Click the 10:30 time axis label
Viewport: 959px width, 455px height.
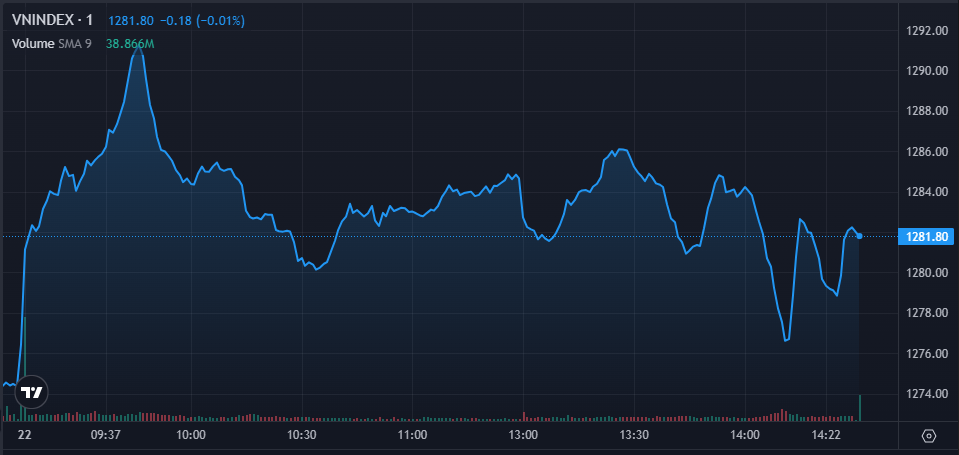click(302, 435)
